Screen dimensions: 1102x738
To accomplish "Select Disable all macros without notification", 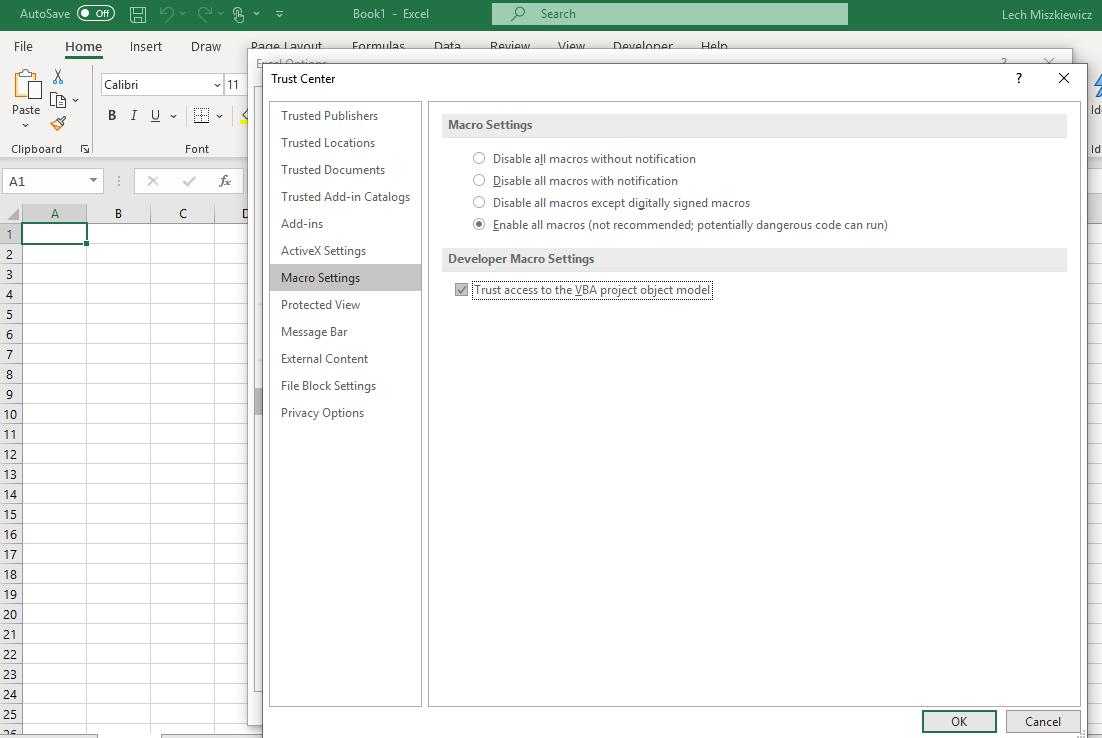I will point(479,159).
